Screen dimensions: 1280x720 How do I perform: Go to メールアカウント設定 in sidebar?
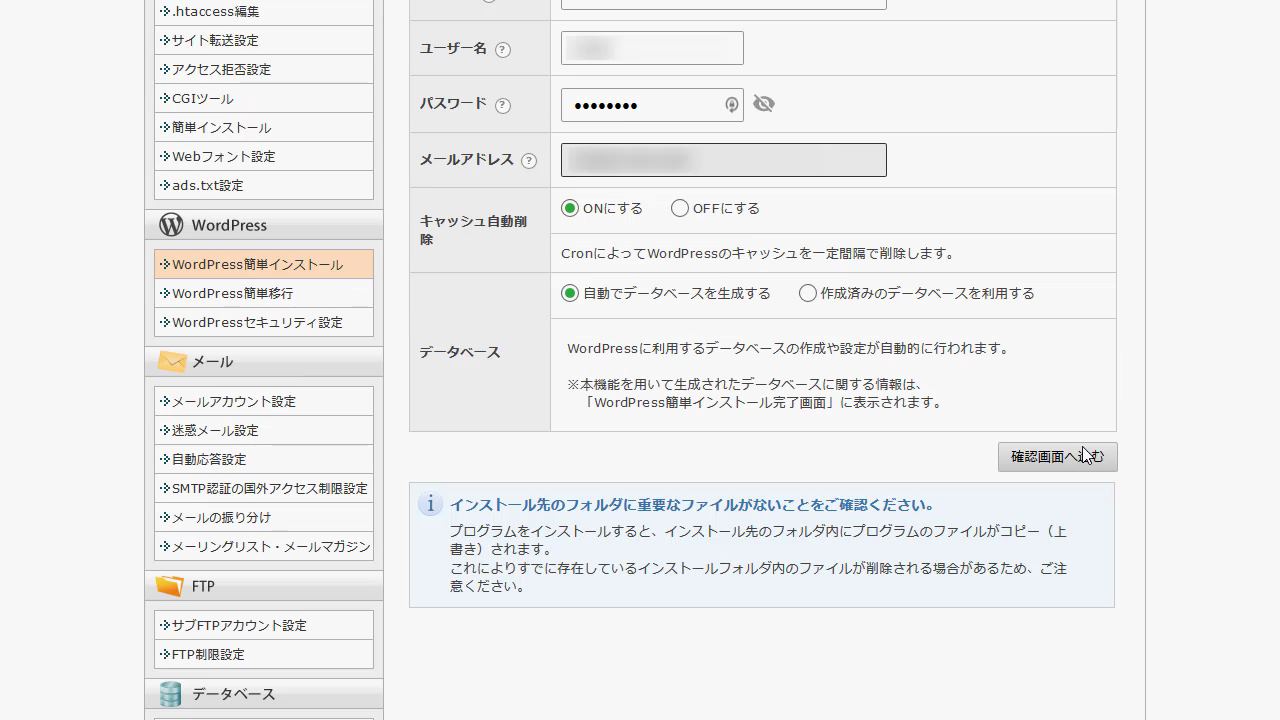coord(234,401)
